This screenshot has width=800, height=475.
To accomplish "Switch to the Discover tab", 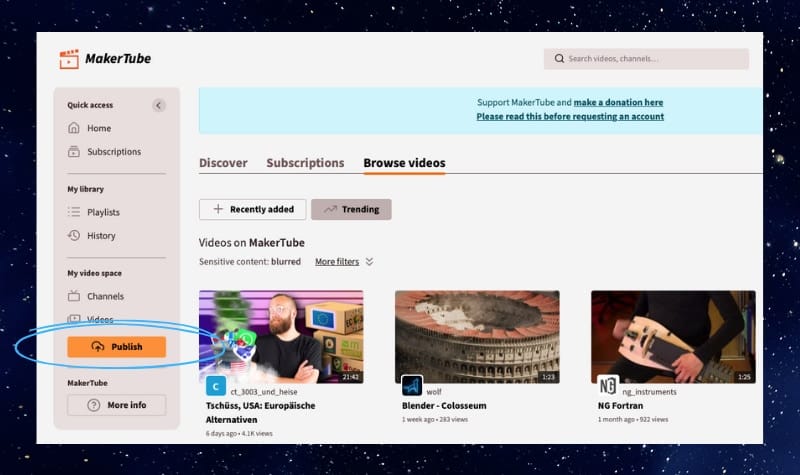I will click(x=223, y=163).
